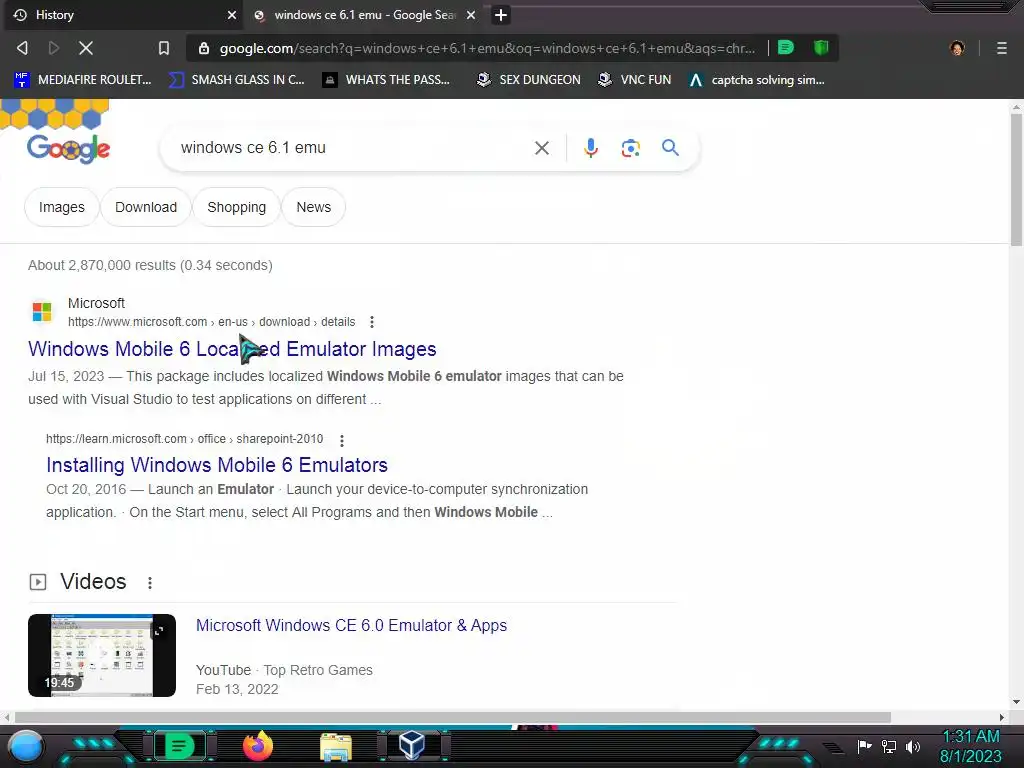Open Action Center flag in system tray
Image resolution: width=1024 pixels, height=768 pixels.
864,746
